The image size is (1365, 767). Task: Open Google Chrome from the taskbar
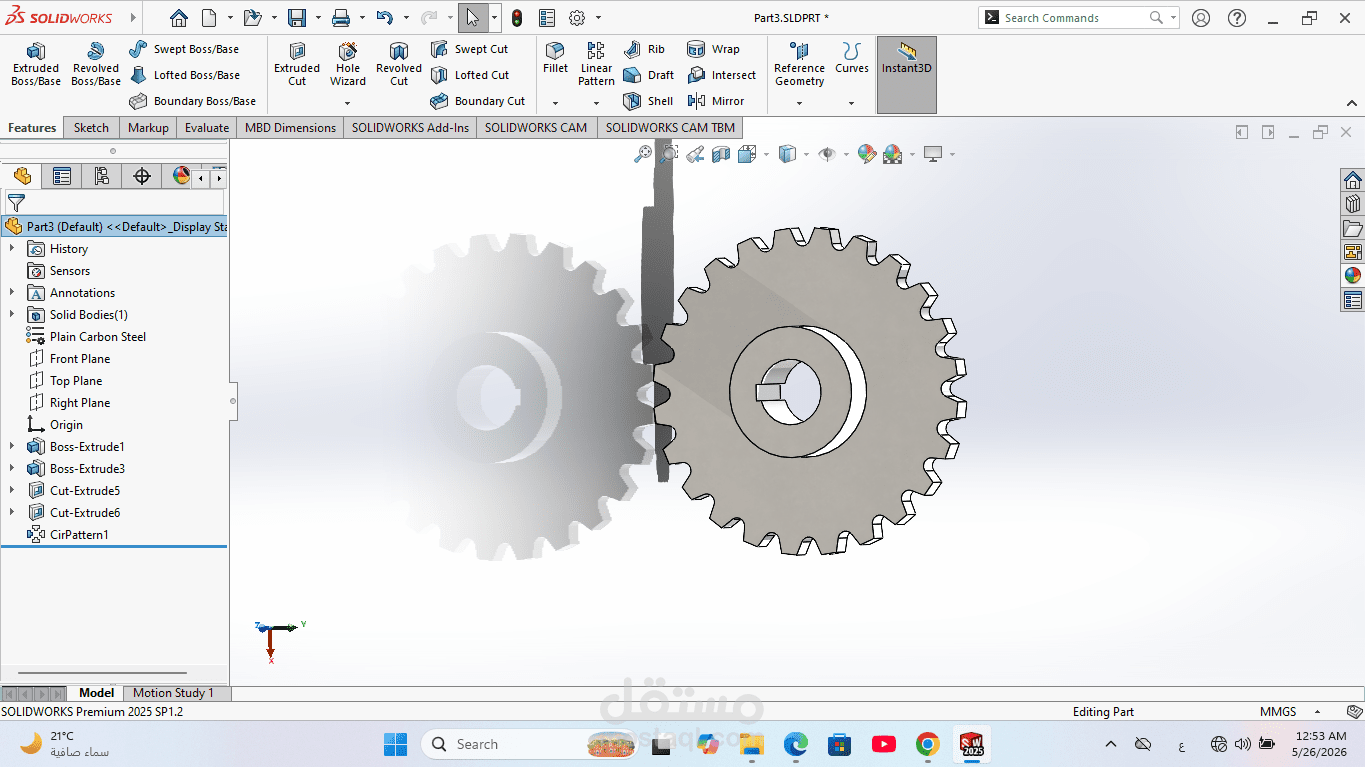tap(928, 744)
